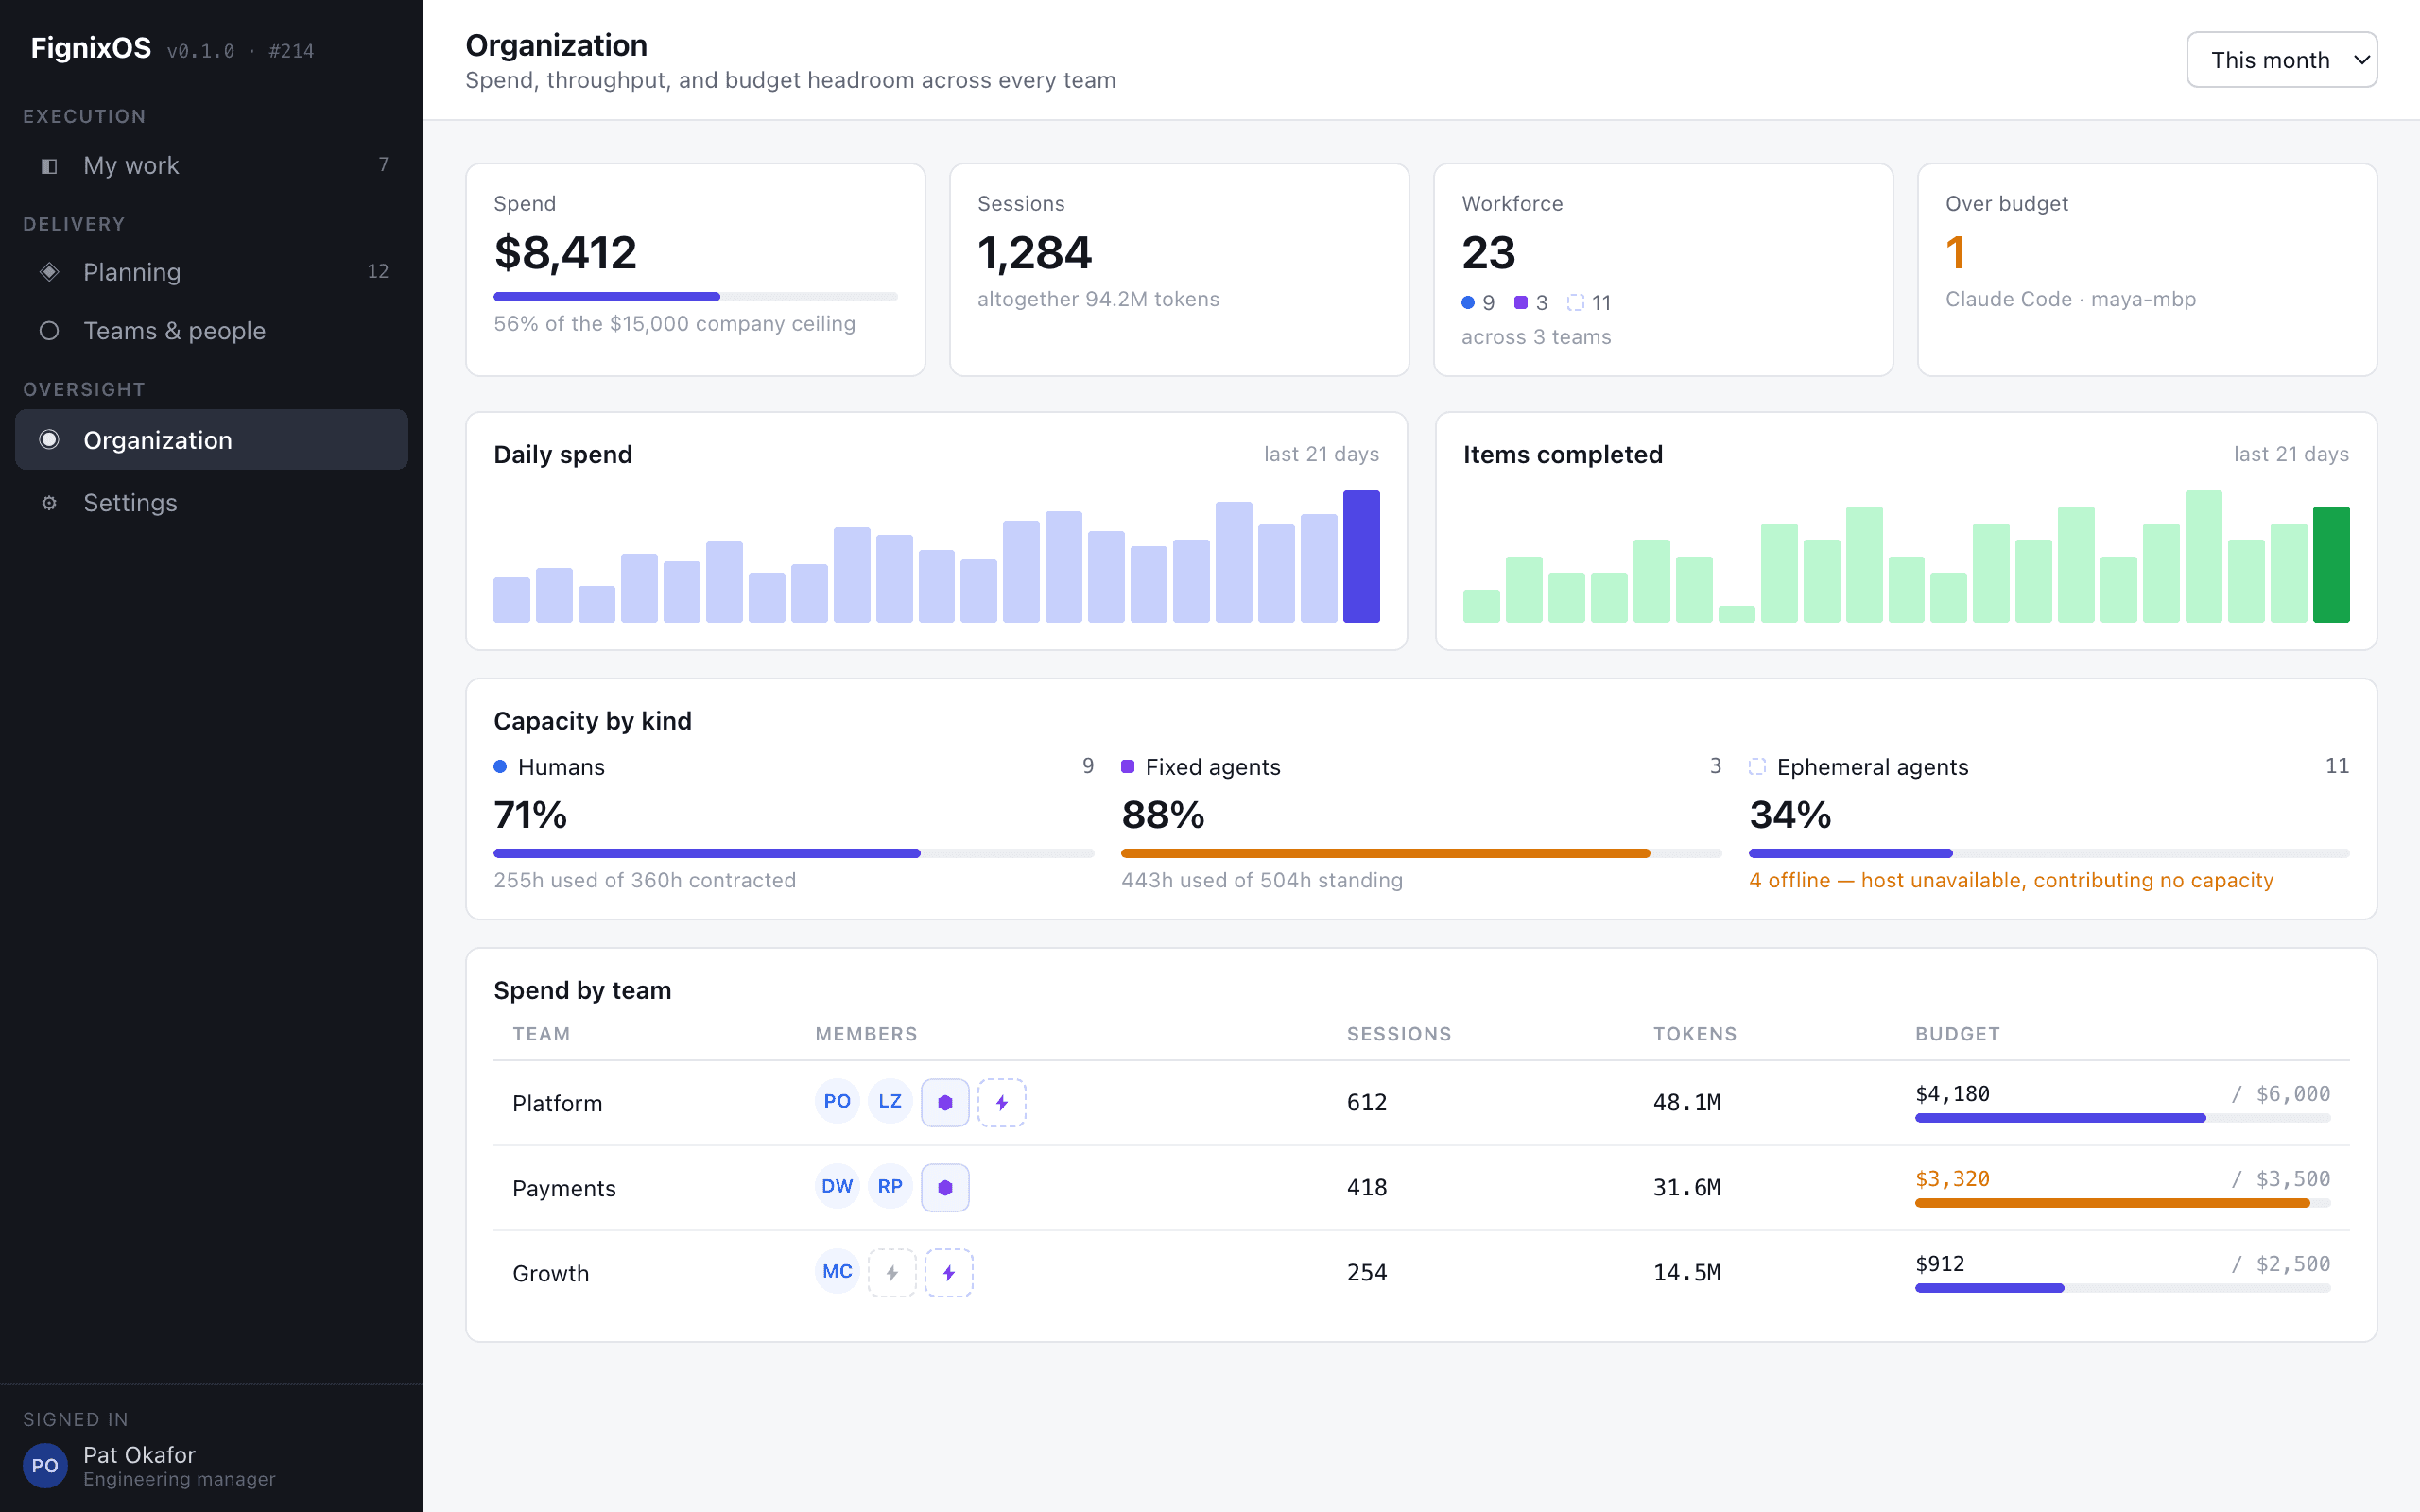Open the This month period dropdown
2420x1512 pixels.
pos(2281,60)
